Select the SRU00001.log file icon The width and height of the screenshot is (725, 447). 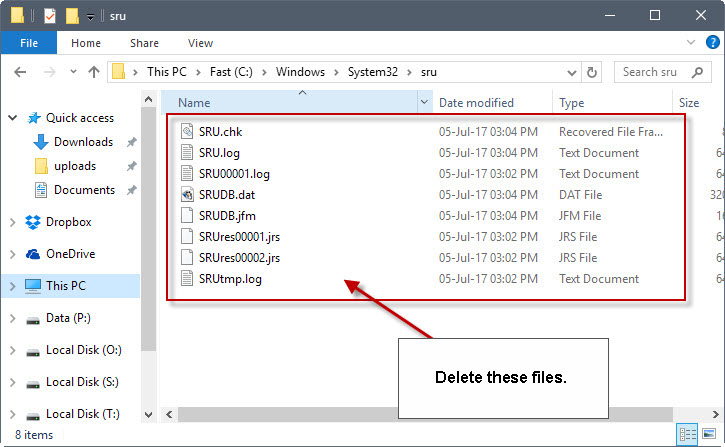(187, 174)
